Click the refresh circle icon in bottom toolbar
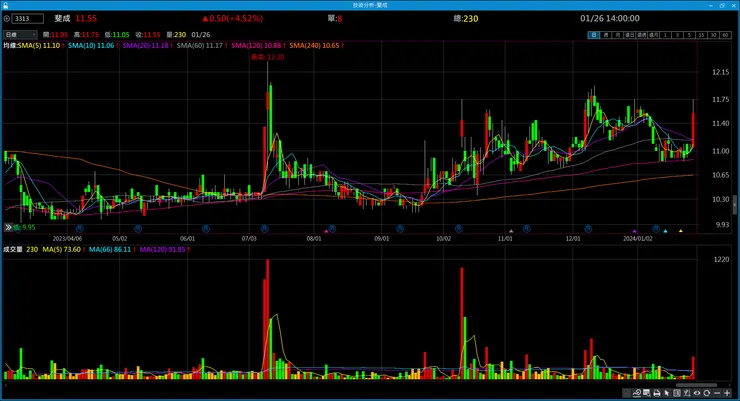Viewport: 740px width, 401px height. tap(706, 393)
